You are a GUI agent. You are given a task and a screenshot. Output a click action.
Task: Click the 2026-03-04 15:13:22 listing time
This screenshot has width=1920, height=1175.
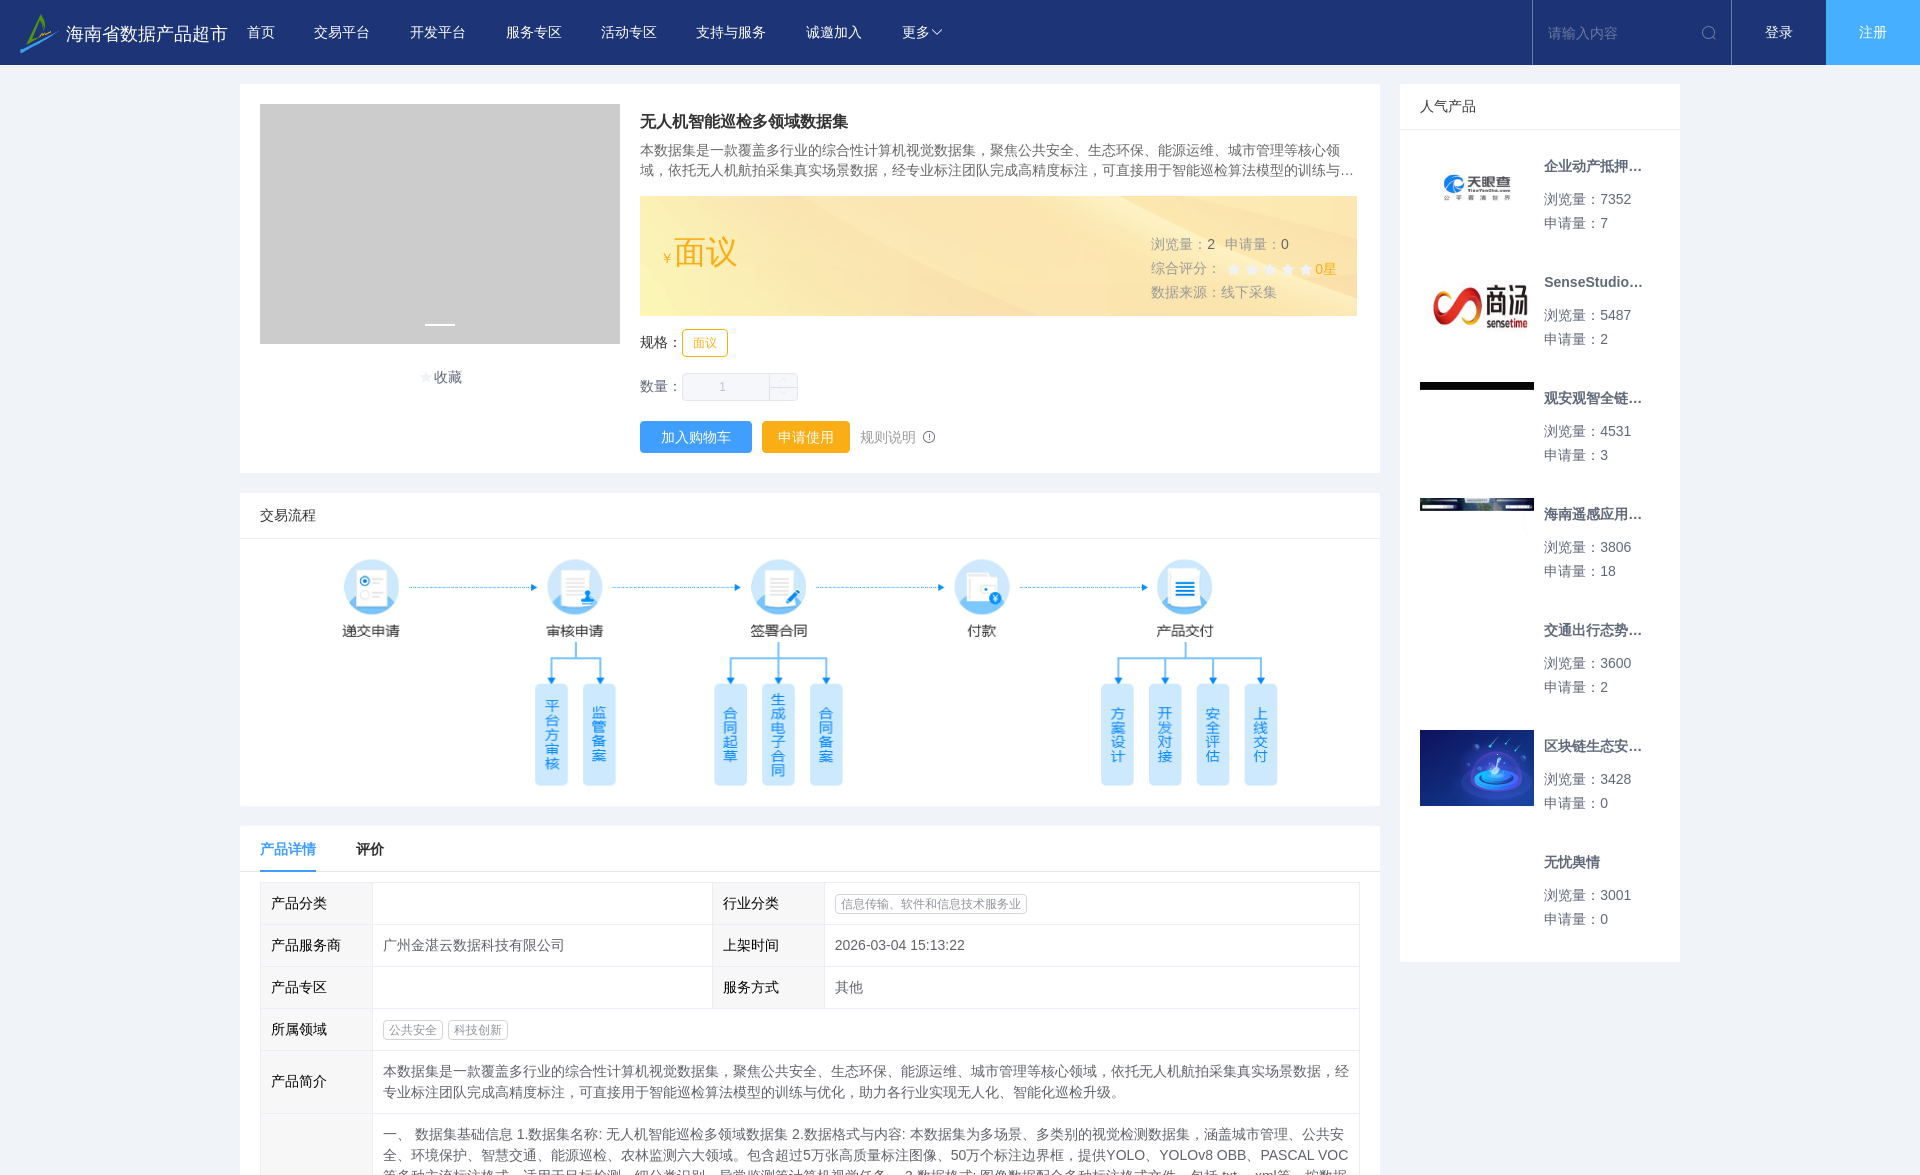point(900,945)
